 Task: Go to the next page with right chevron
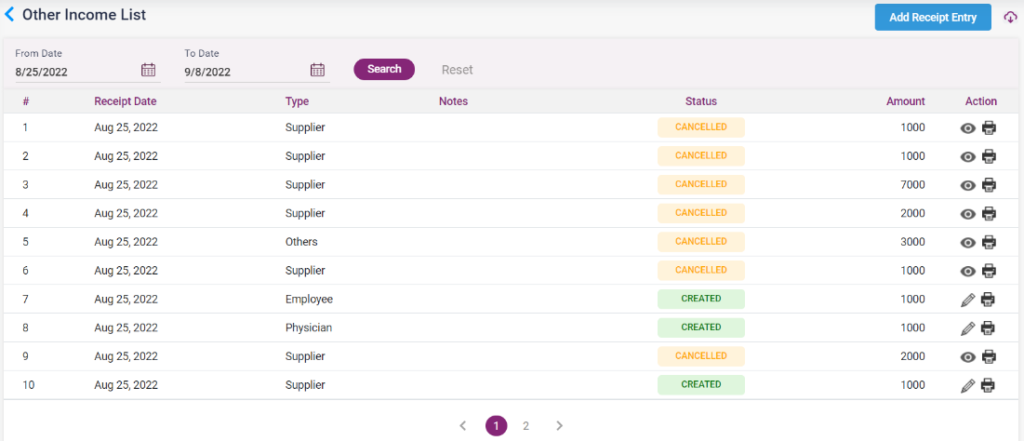[x=559, y=426]
